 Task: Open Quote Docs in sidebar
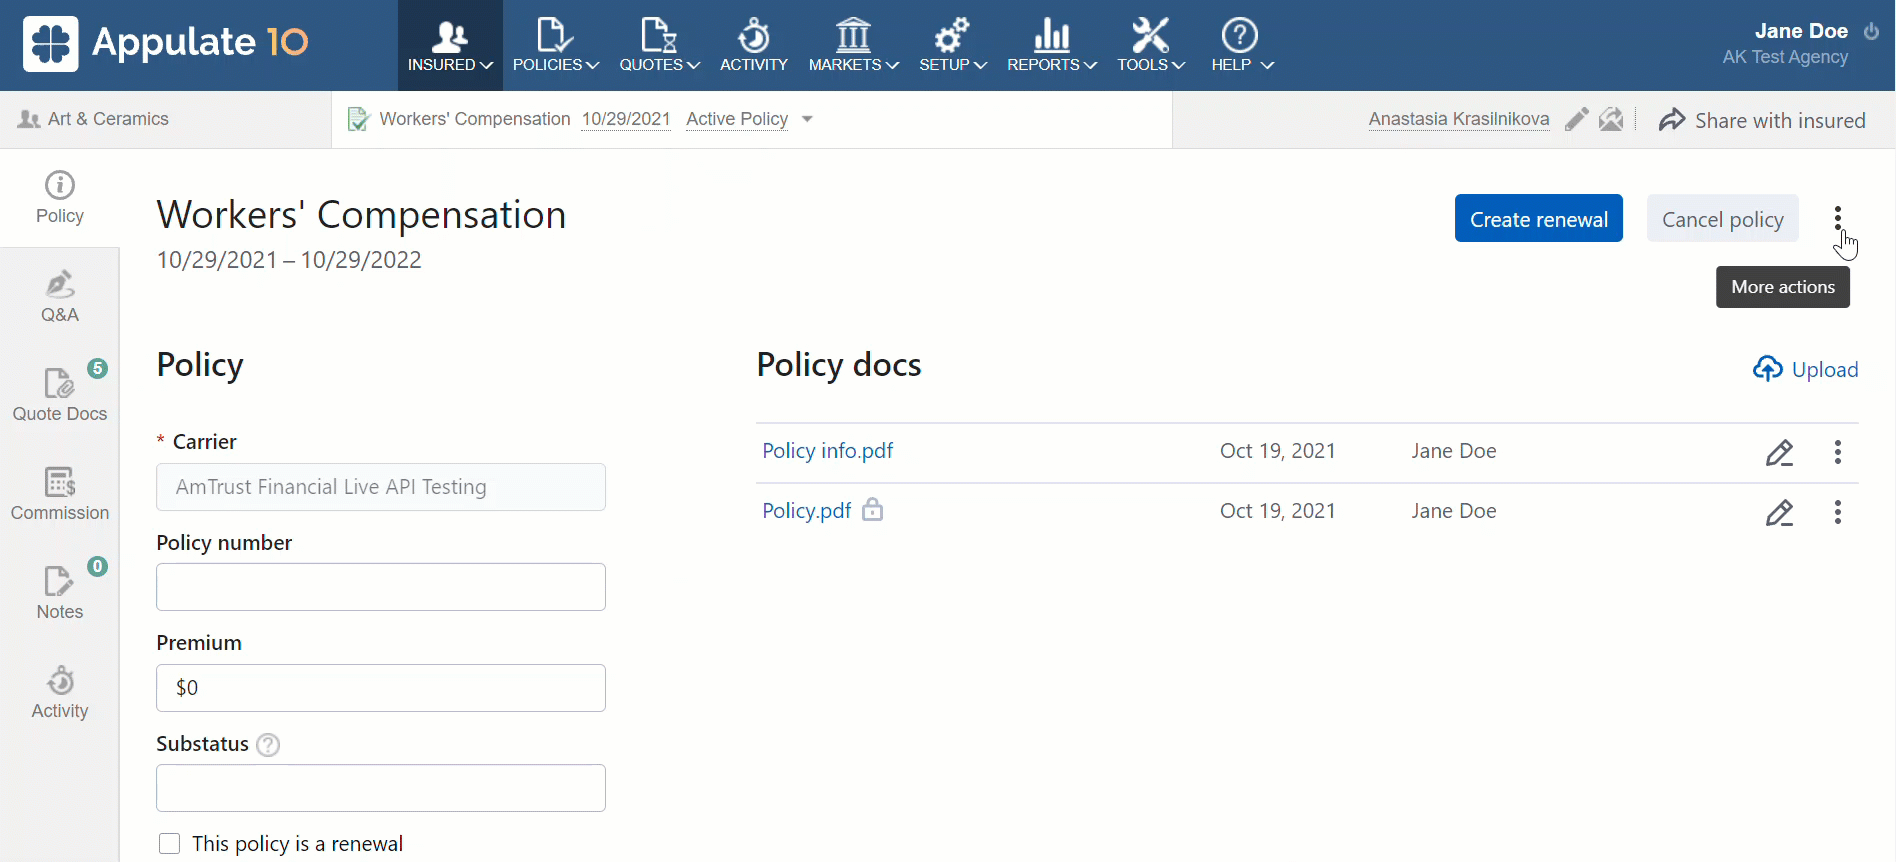[60, 395]
